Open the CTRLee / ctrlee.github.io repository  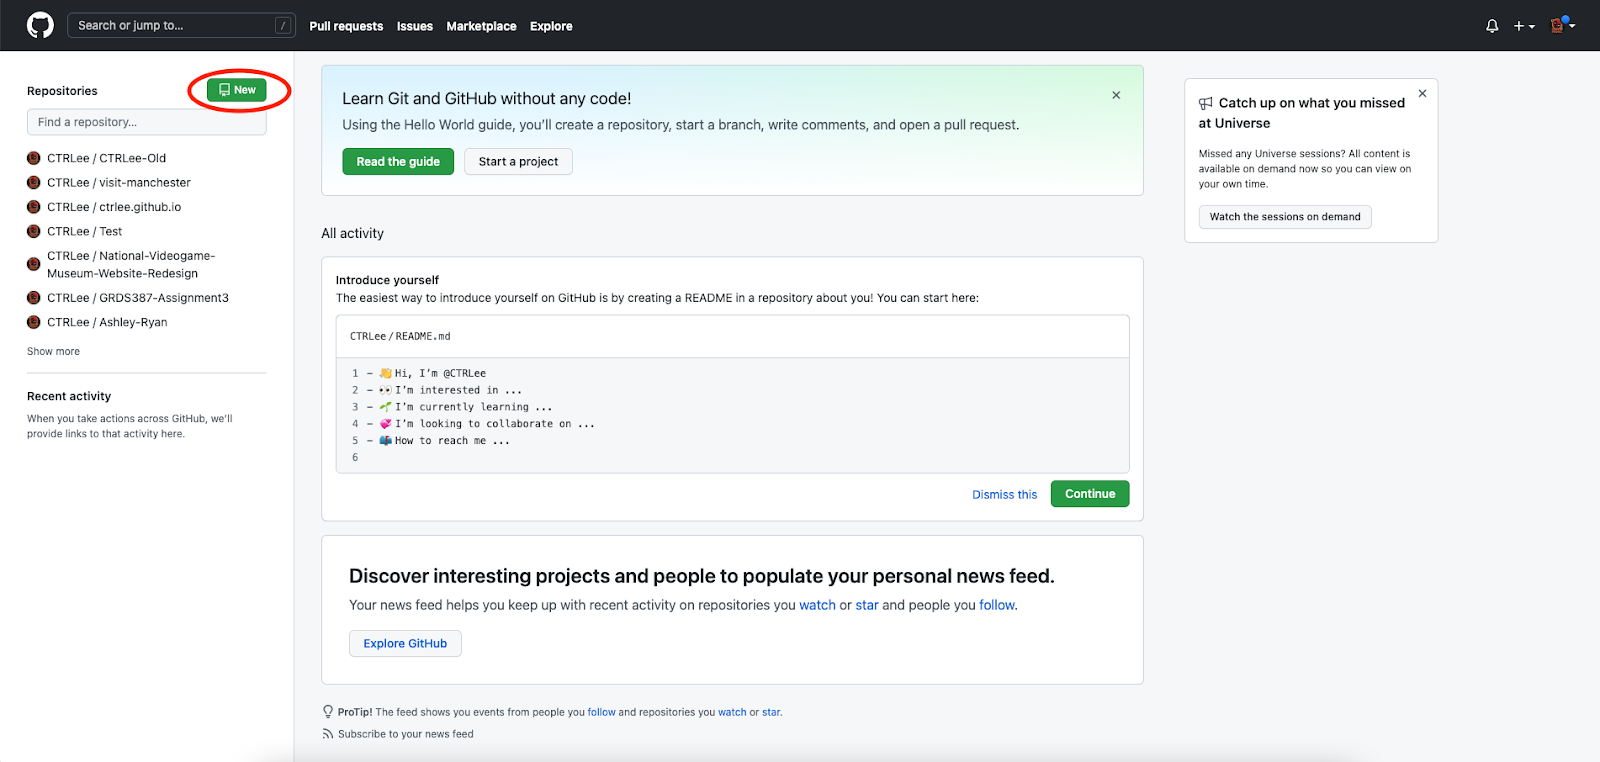point(114,207)
